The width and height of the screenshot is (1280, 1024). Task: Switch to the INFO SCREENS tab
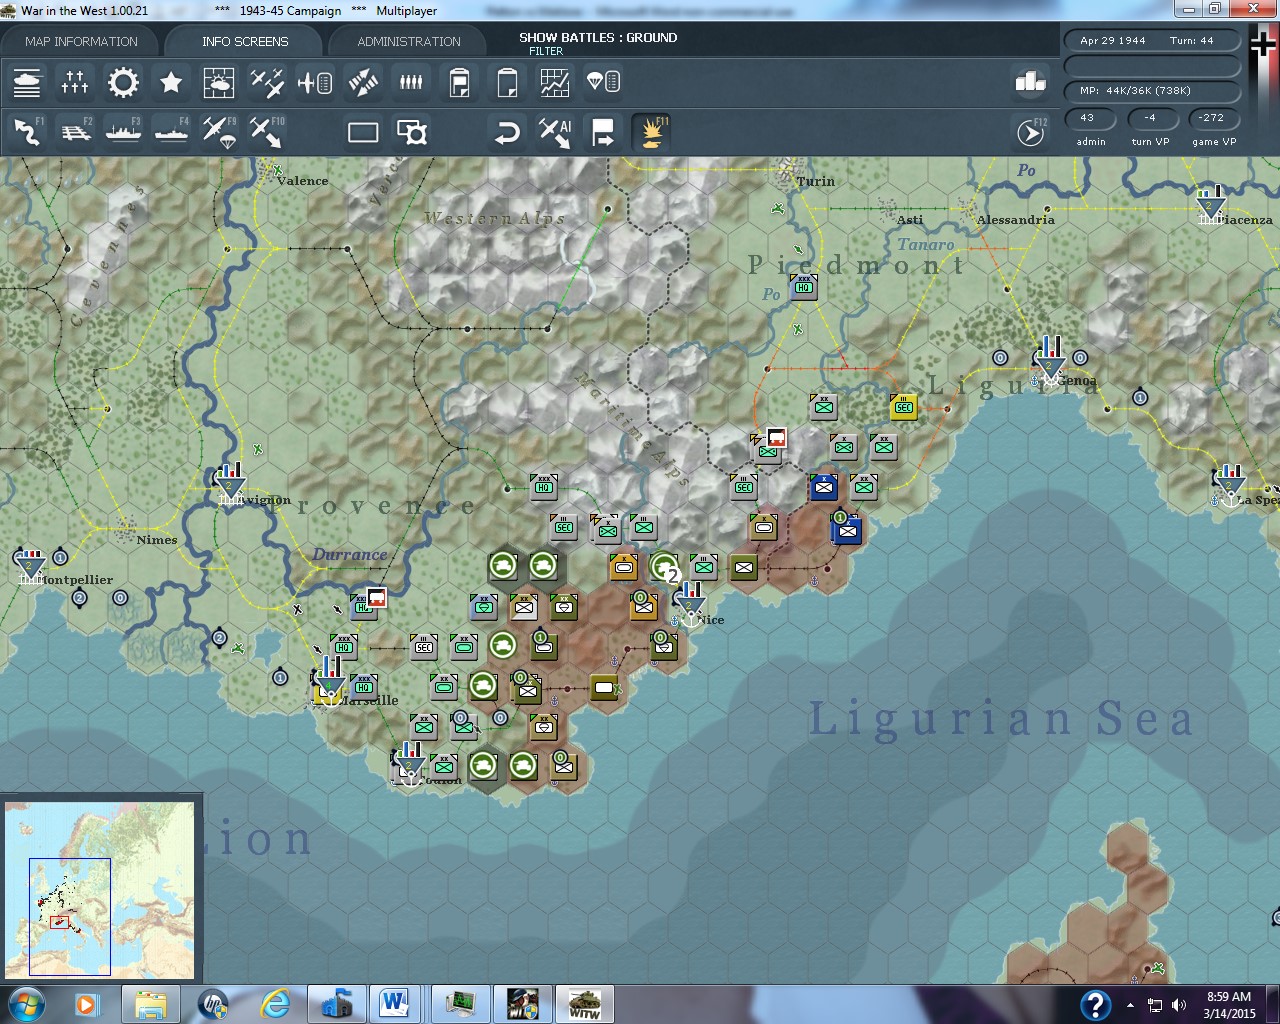(245, 41)
